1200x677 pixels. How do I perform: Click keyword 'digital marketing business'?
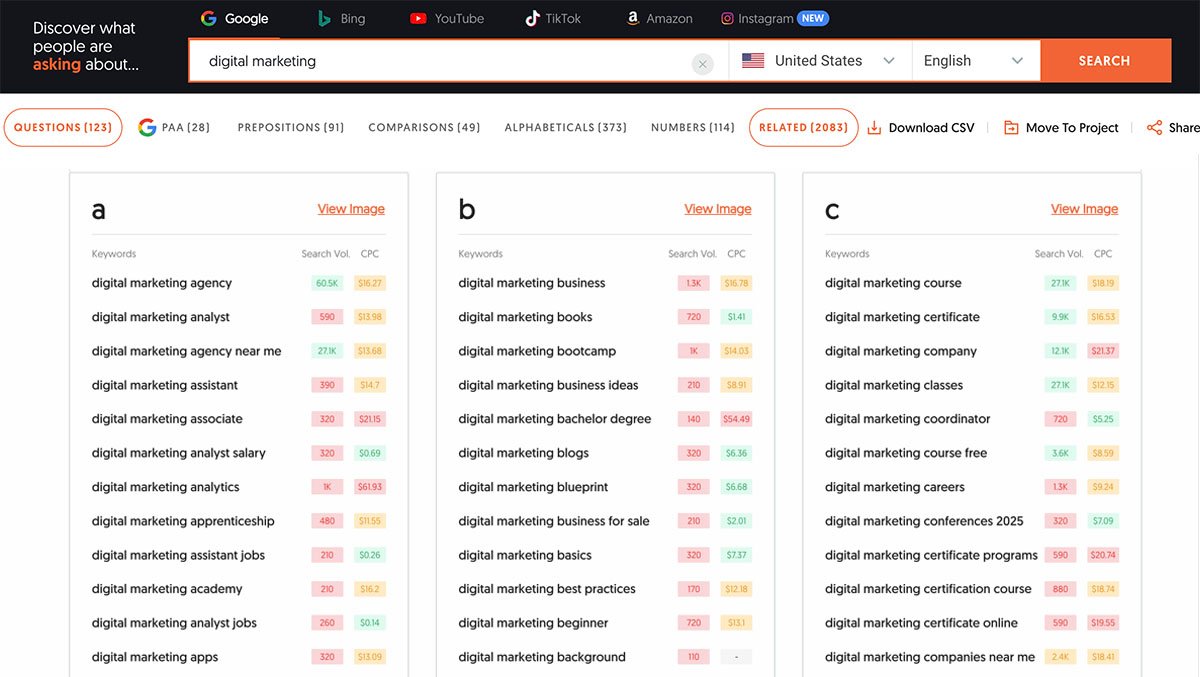tap(532, 283)
